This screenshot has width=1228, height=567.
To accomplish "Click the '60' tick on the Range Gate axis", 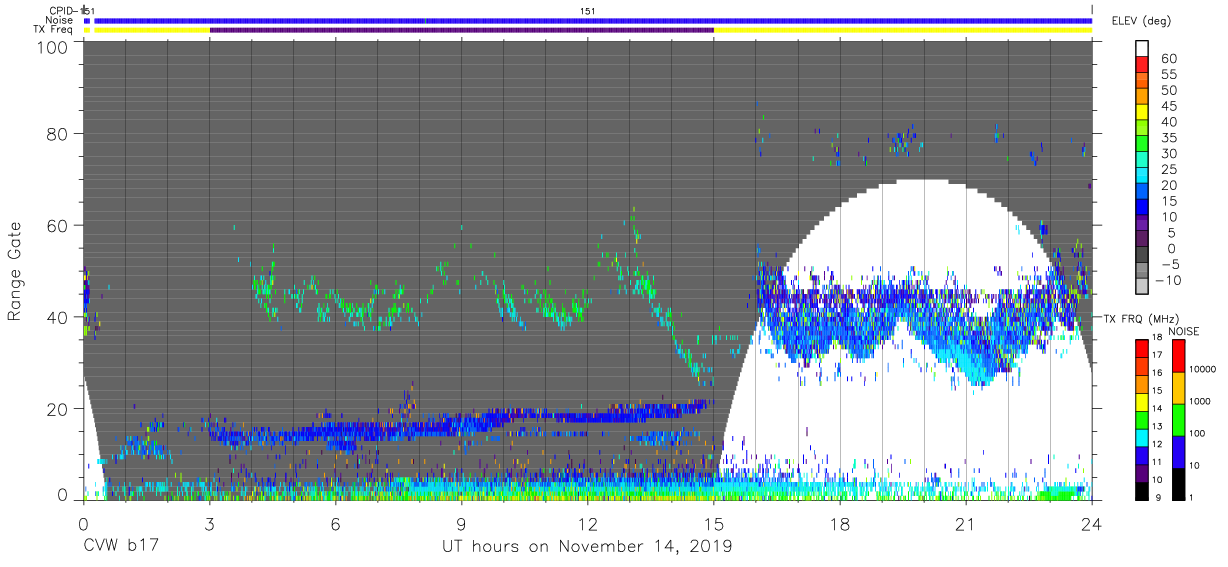I will click(58, 225).
